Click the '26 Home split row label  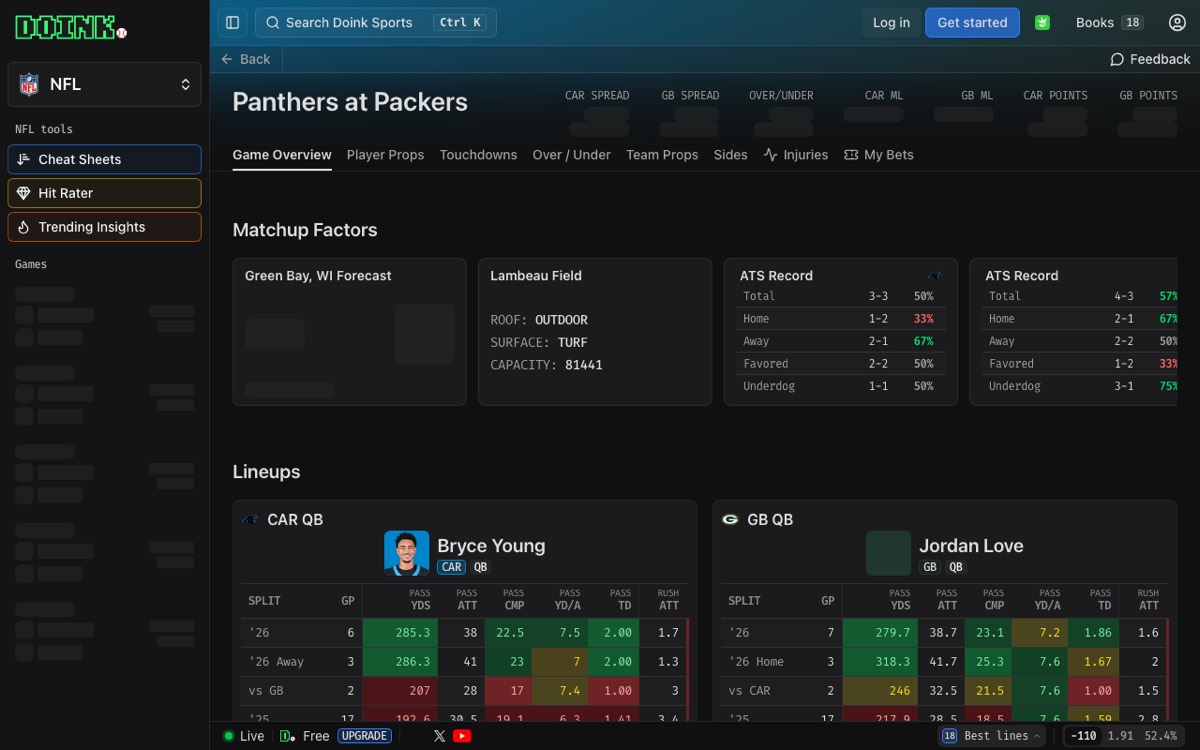(x=756, y=661)
